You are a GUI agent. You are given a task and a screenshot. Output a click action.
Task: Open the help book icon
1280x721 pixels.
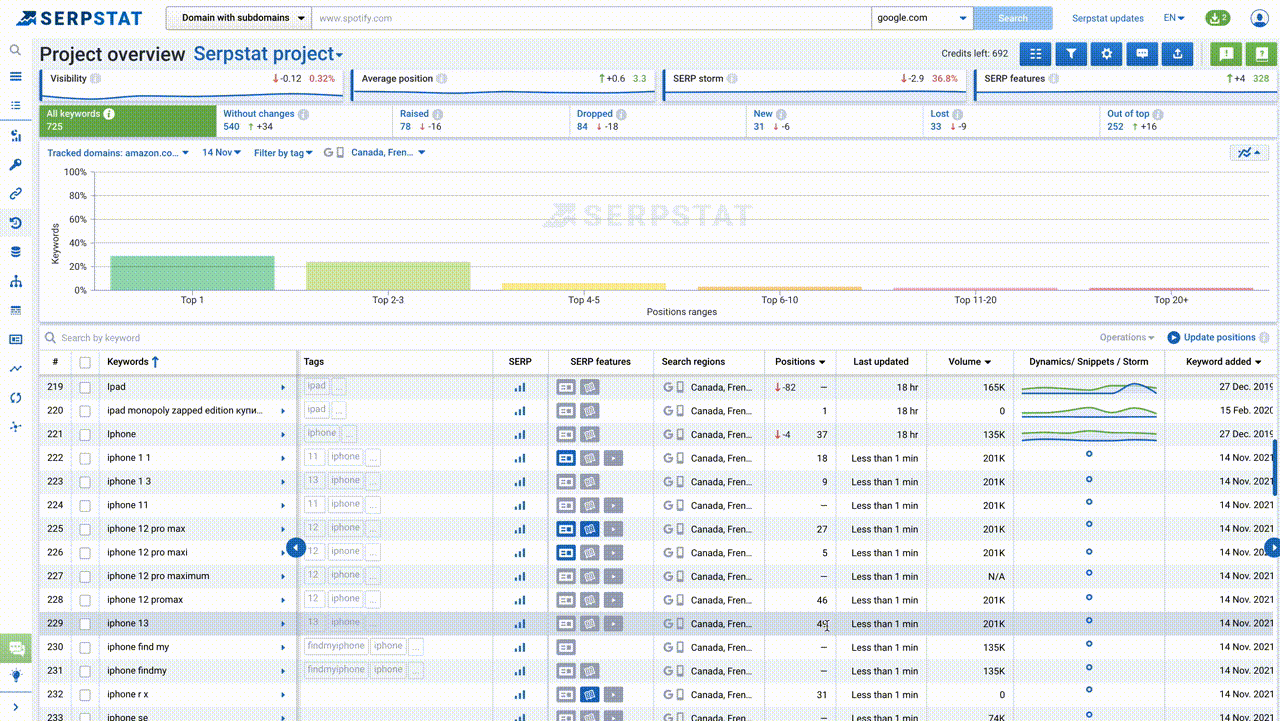point(1262,55)
